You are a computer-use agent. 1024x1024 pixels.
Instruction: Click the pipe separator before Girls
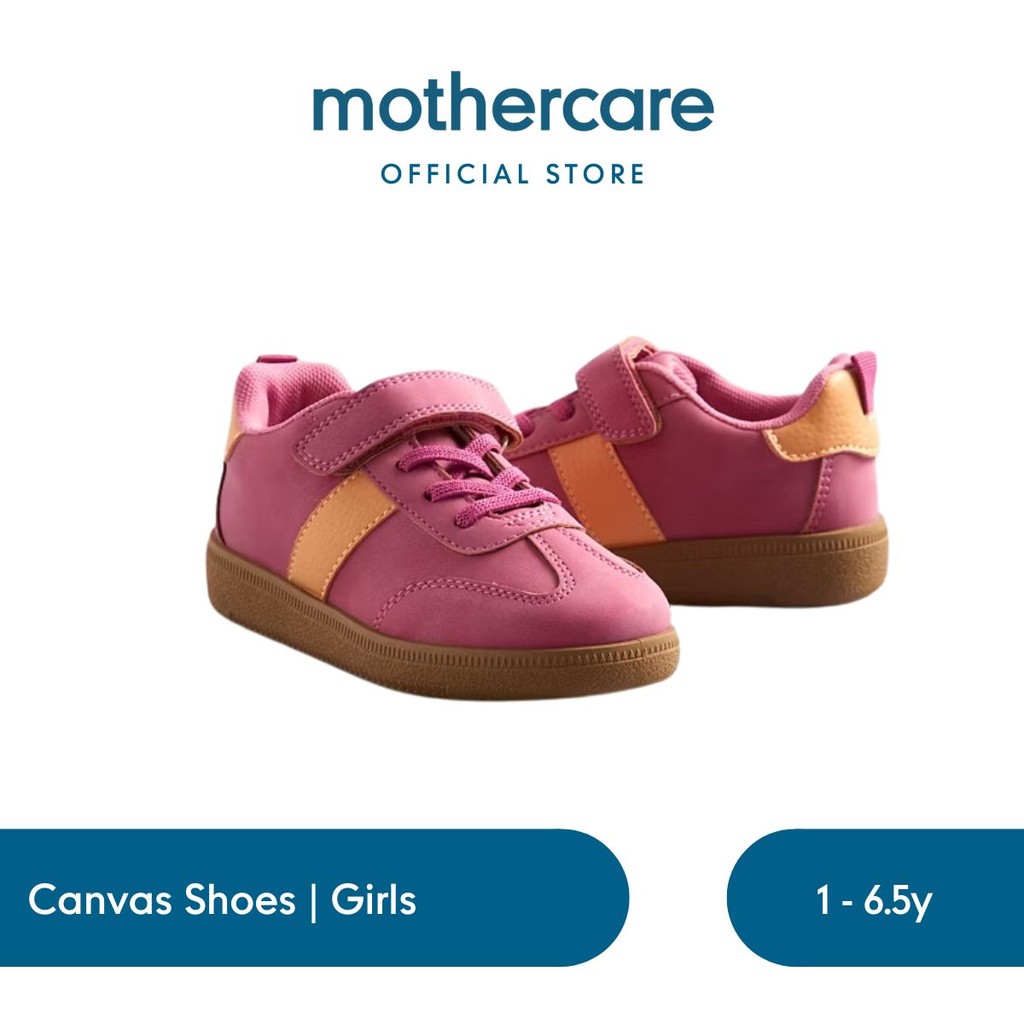click(x=313, y=901)
